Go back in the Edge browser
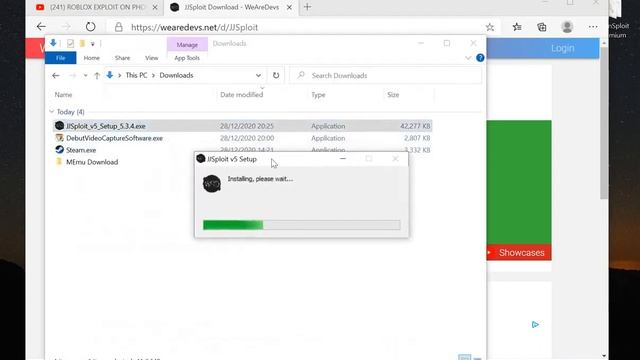 pos(41,27)
